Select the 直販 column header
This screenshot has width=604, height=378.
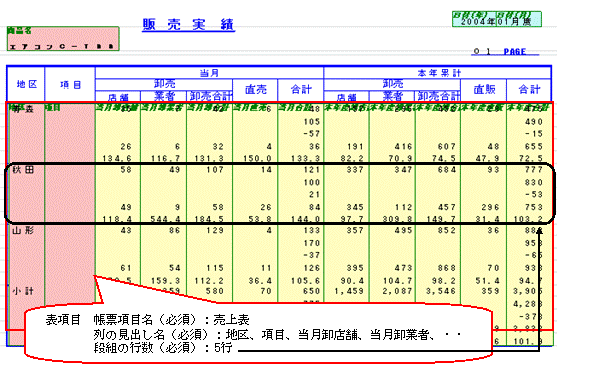click(484, 89)
